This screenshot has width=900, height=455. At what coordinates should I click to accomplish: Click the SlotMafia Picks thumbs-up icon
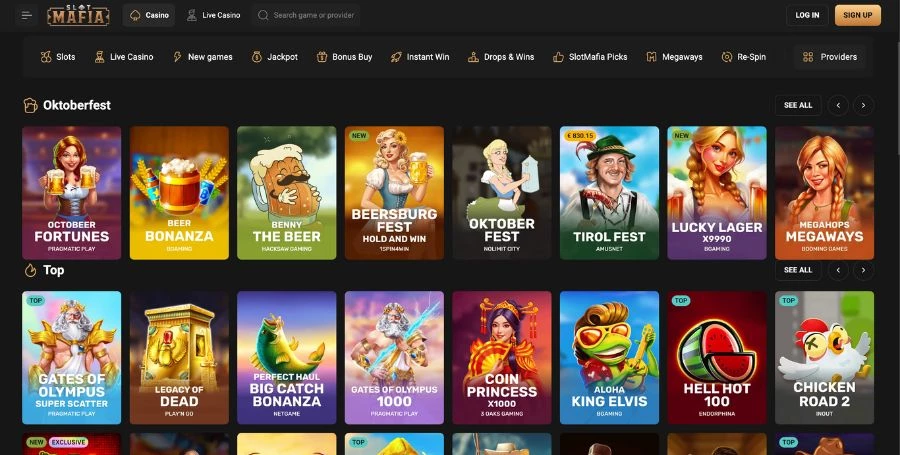click(x=558, y=57)
